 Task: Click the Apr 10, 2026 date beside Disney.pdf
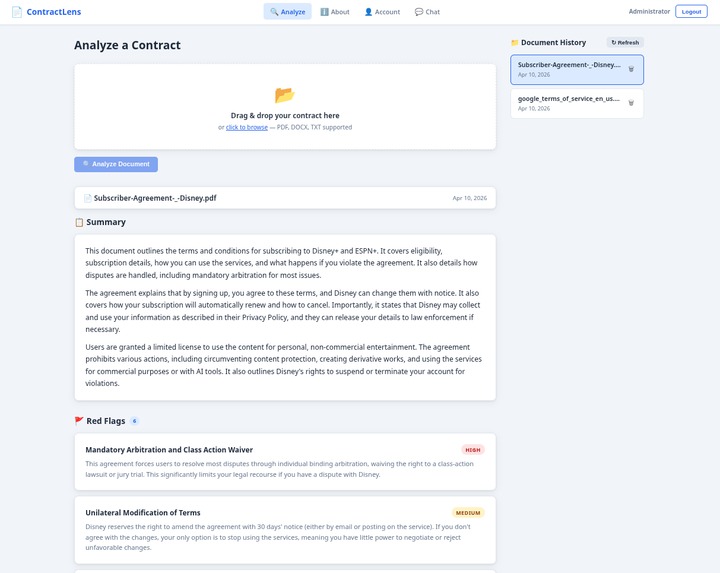click(470, 198)
